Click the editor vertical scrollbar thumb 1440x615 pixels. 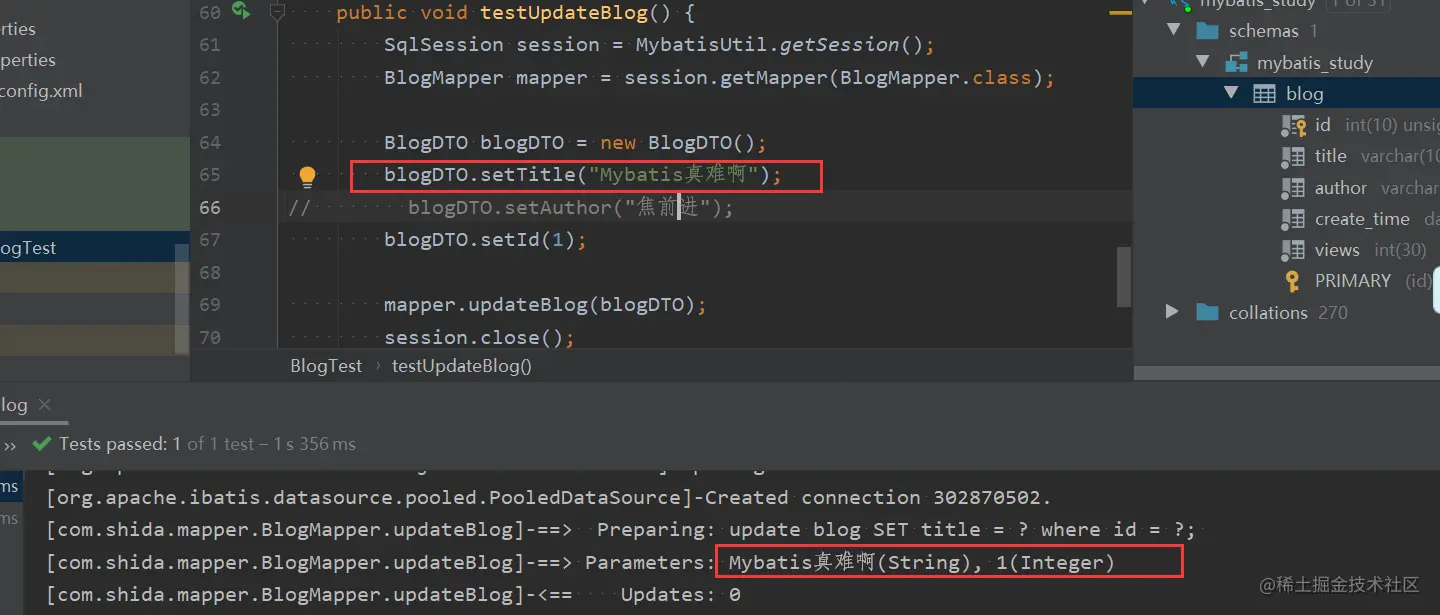click(x=1124, y=277)
